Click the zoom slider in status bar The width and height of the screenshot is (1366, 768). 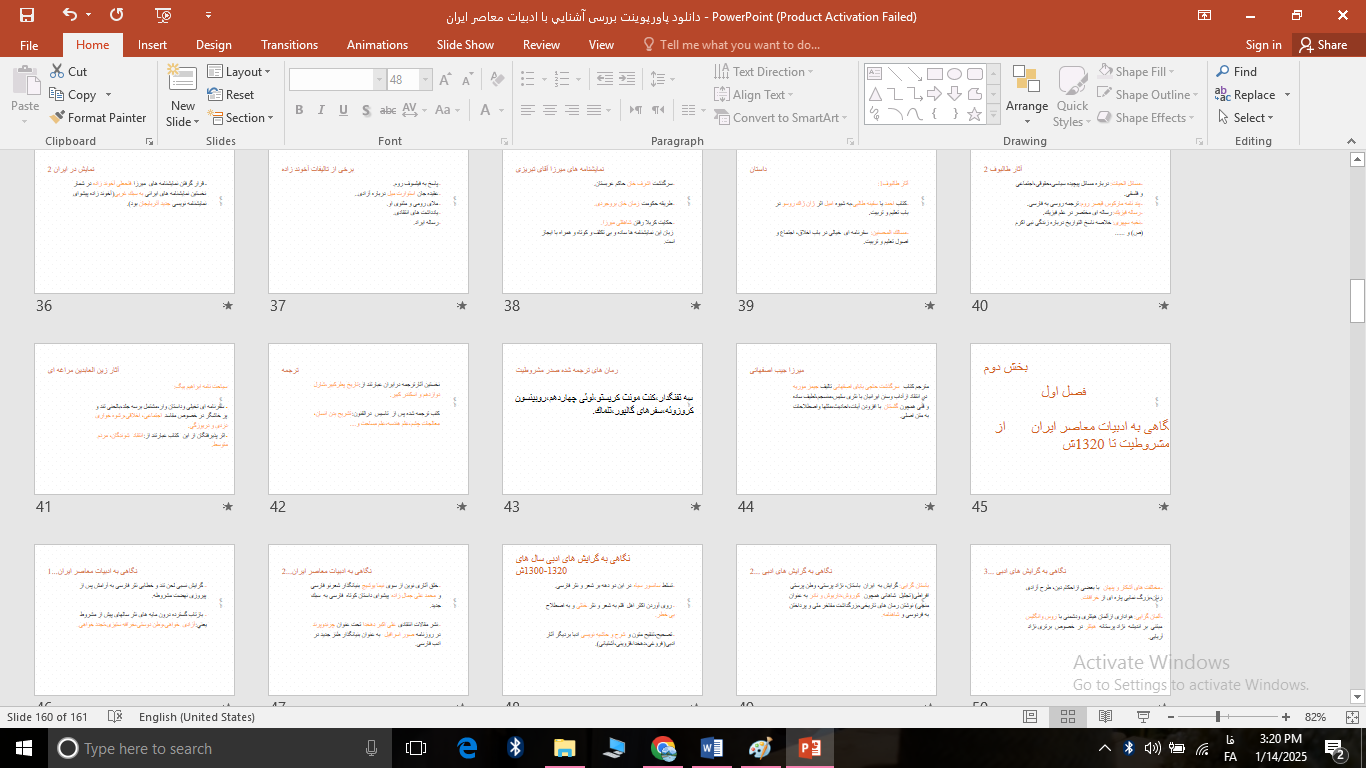tap(1218, 717)
